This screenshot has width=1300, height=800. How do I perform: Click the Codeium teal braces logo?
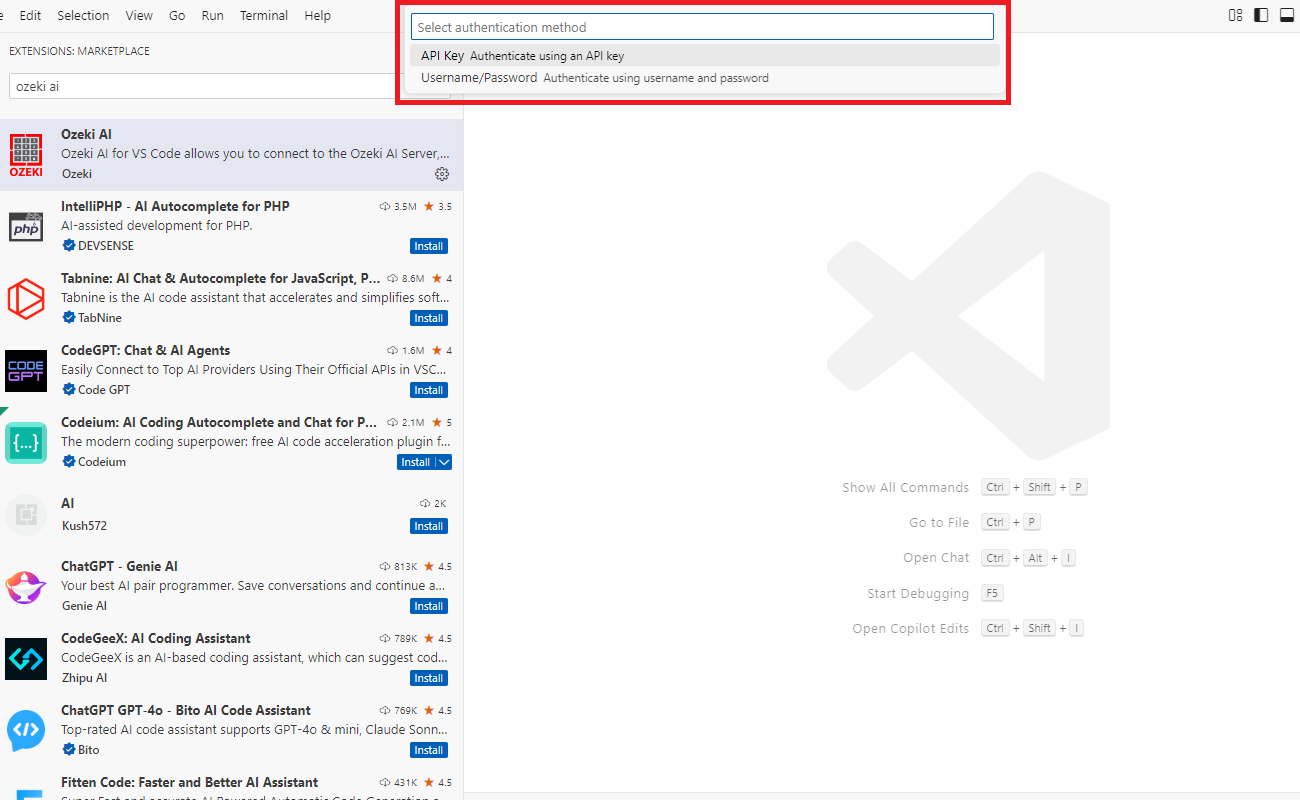(x=26, y=443)
